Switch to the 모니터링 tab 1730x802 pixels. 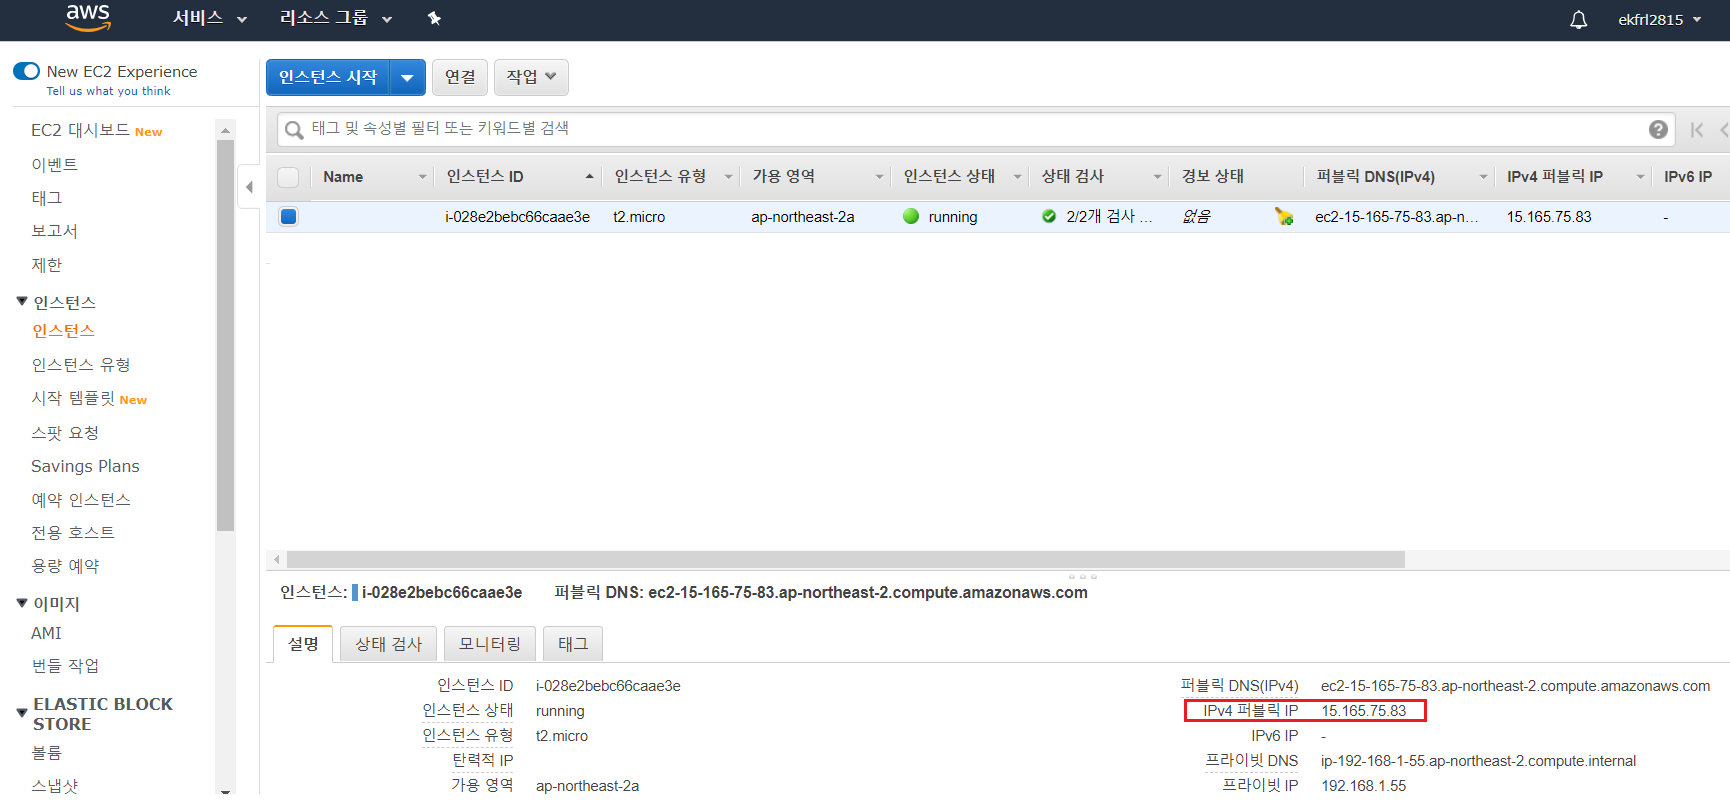pyautogui.click(x=490, y=644)
